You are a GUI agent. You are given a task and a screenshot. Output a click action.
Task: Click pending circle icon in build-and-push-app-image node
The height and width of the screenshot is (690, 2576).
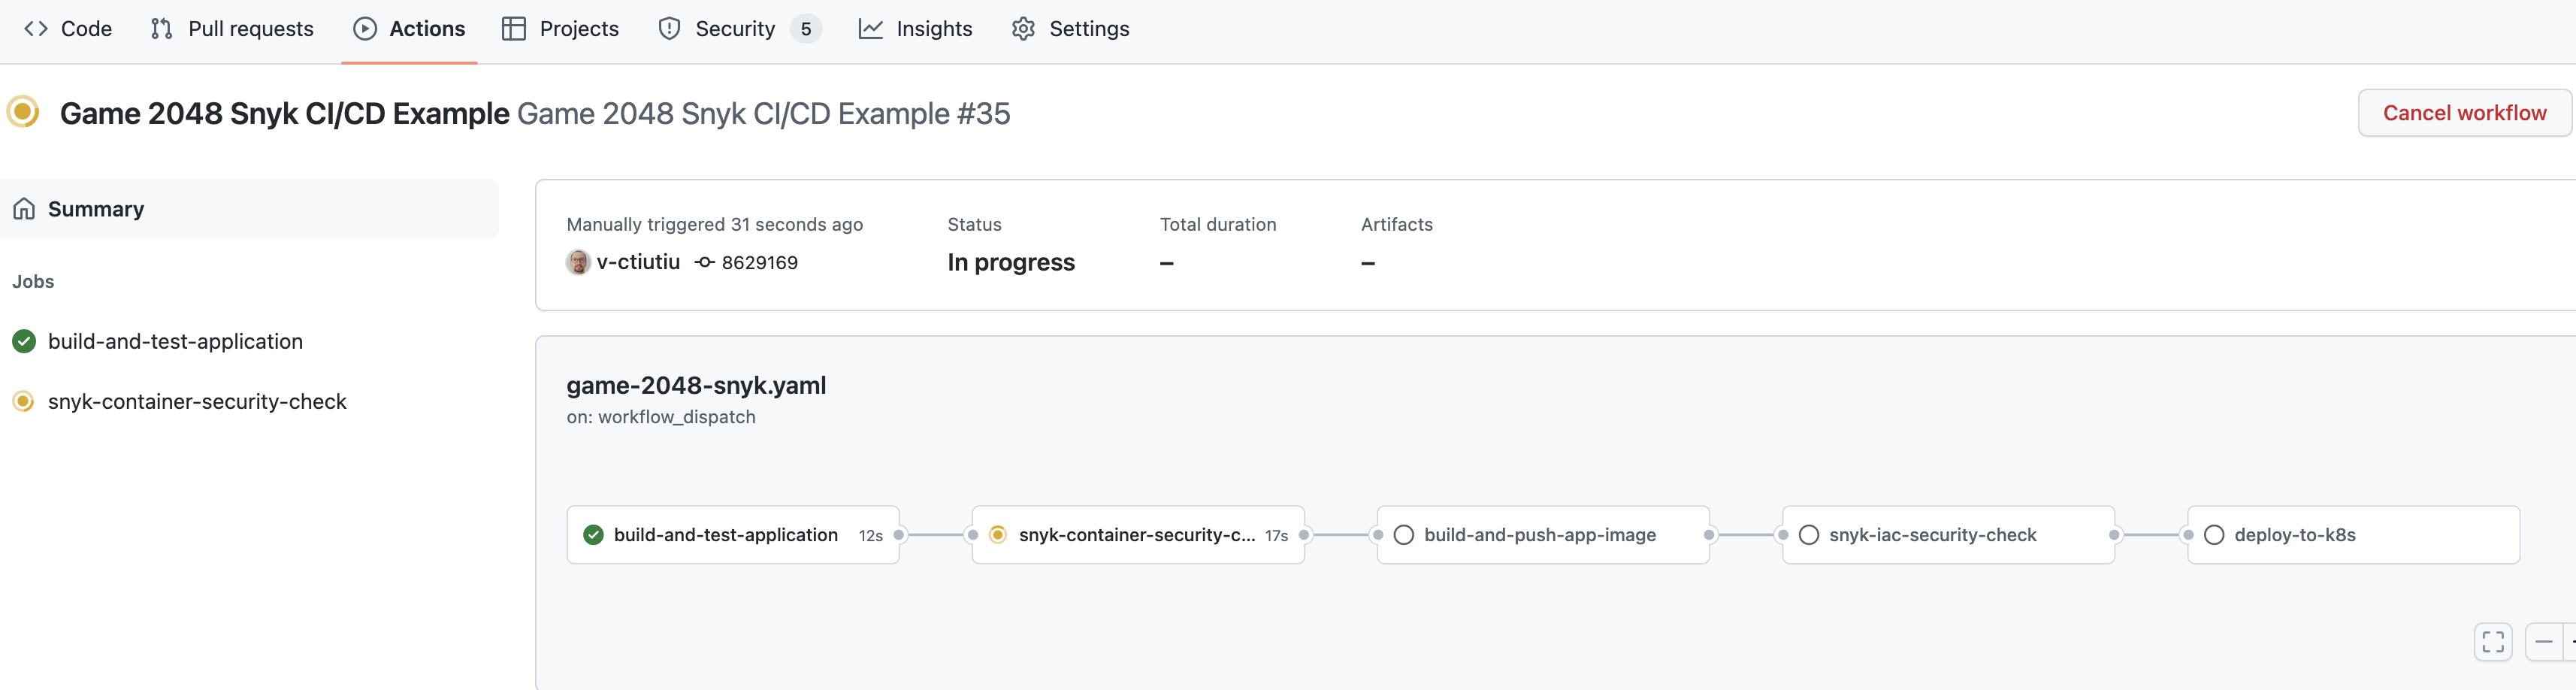[x=1403, y=535]
